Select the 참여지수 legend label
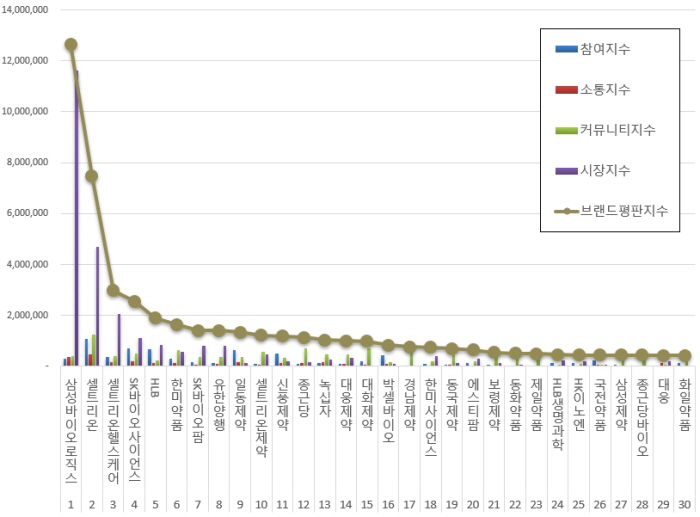This screenshot has height=517, width=700. coord(605,49)
